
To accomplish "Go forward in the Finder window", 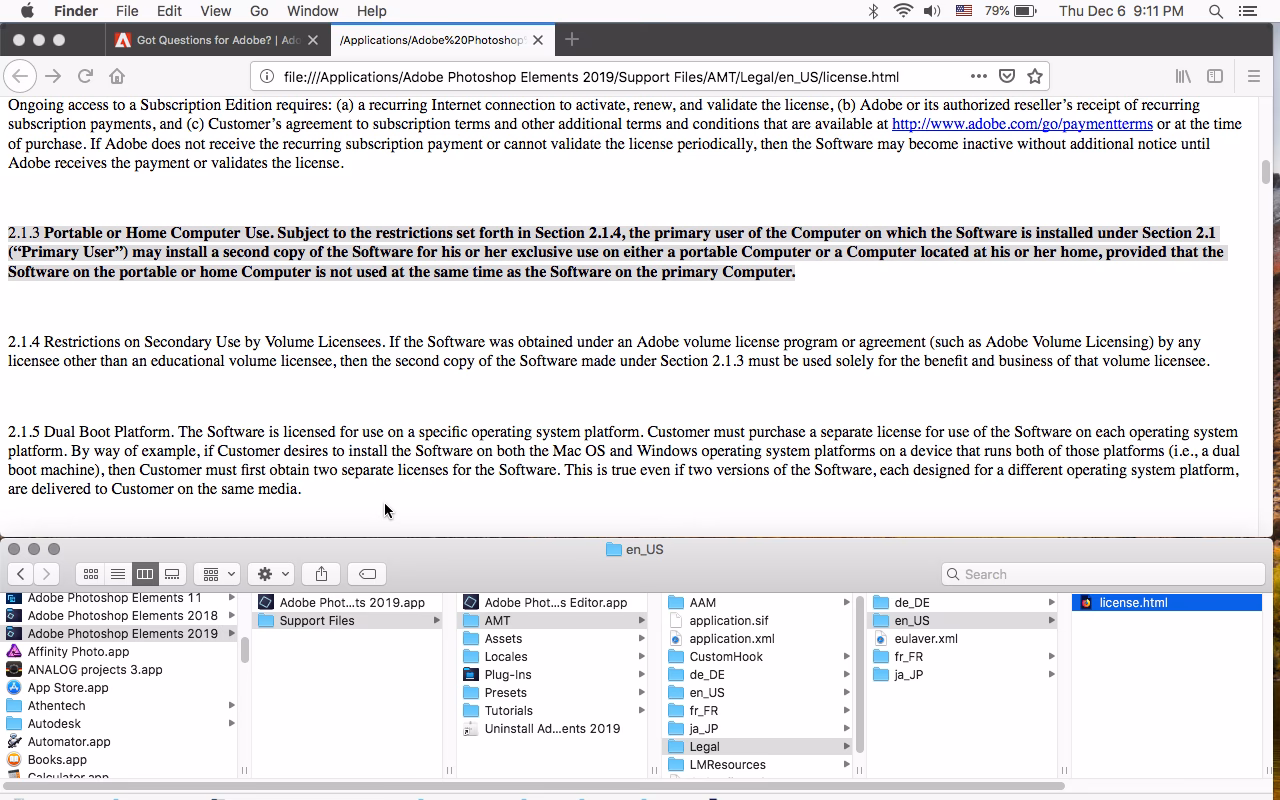I will point(46,574).
